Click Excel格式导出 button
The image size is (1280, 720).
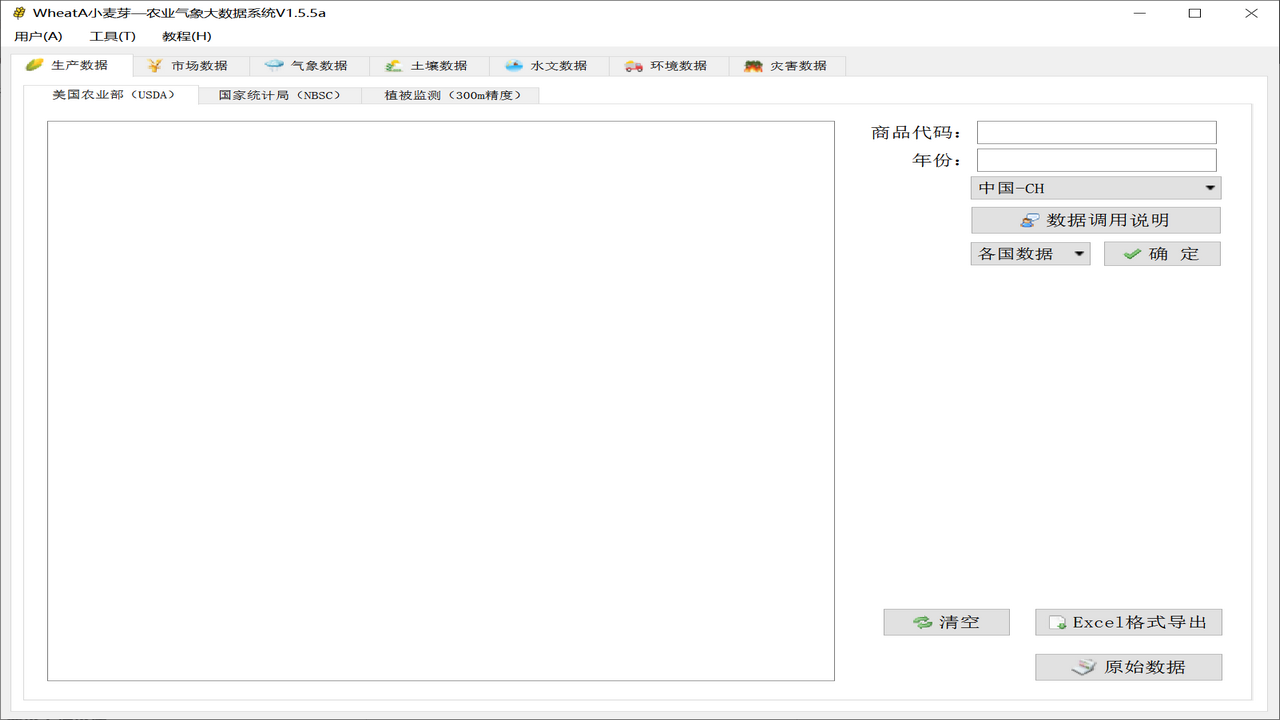pos(1128,622)
